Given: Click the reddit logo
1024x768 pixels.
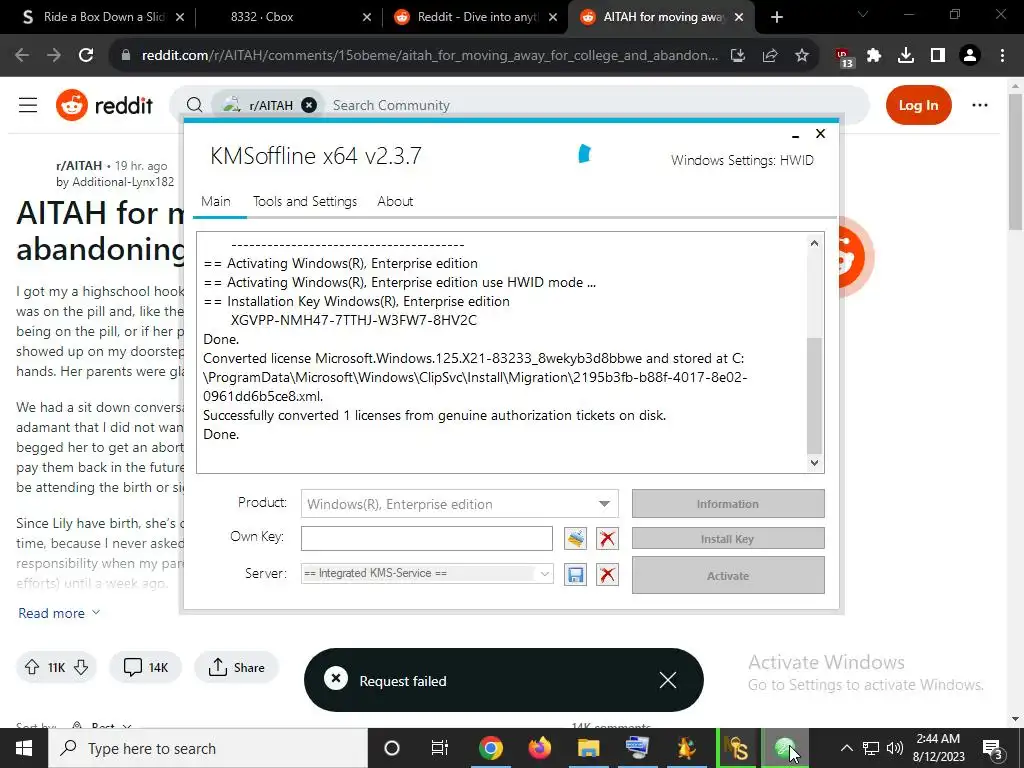Looking at the screenshot, I should coord(104,105).
